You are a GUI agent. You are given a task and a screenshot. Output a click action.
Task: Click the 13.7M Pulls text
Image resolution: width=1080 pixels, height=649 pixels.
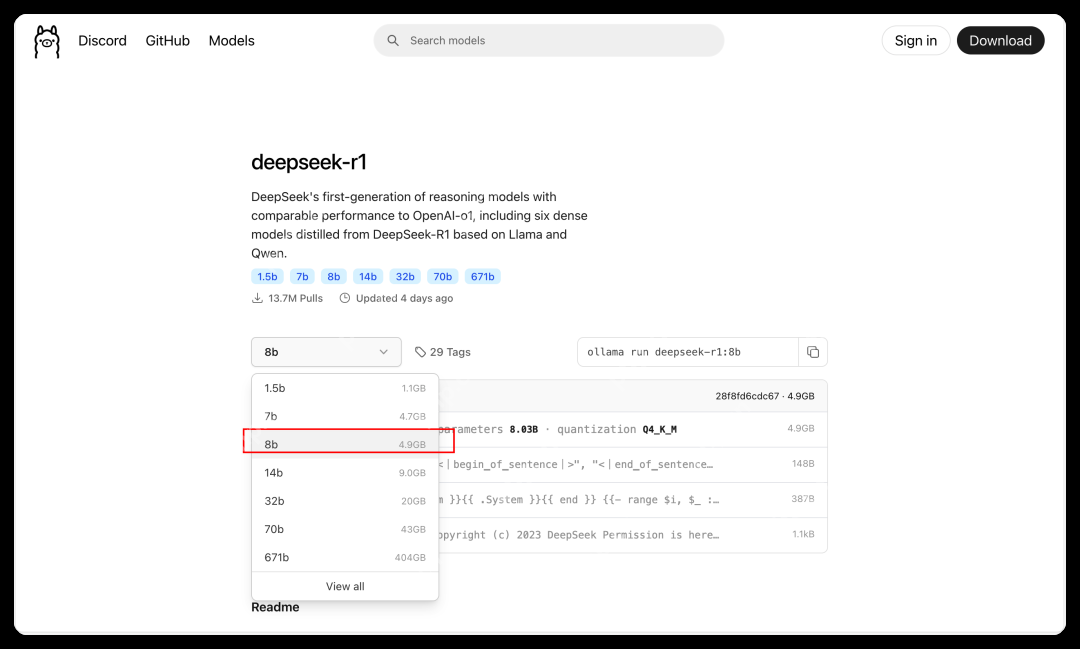point(295,298)
